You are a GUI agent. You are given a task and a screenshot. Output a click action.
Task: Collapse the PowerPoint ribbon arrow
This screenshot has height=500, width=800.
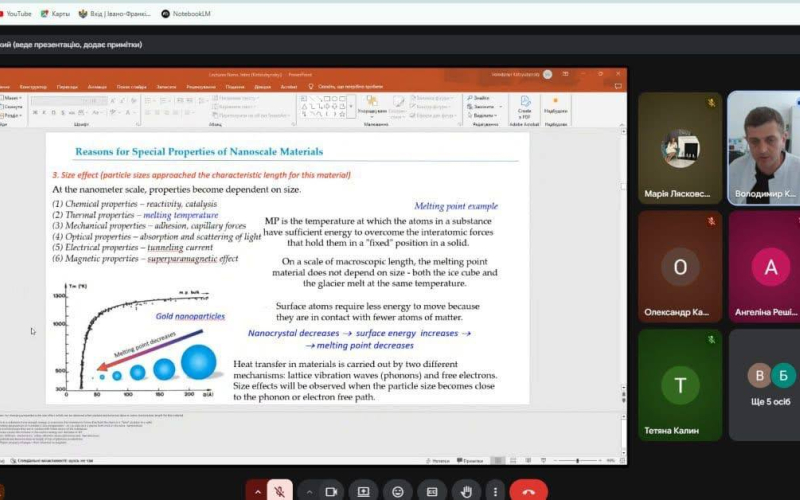pos(621,124)
